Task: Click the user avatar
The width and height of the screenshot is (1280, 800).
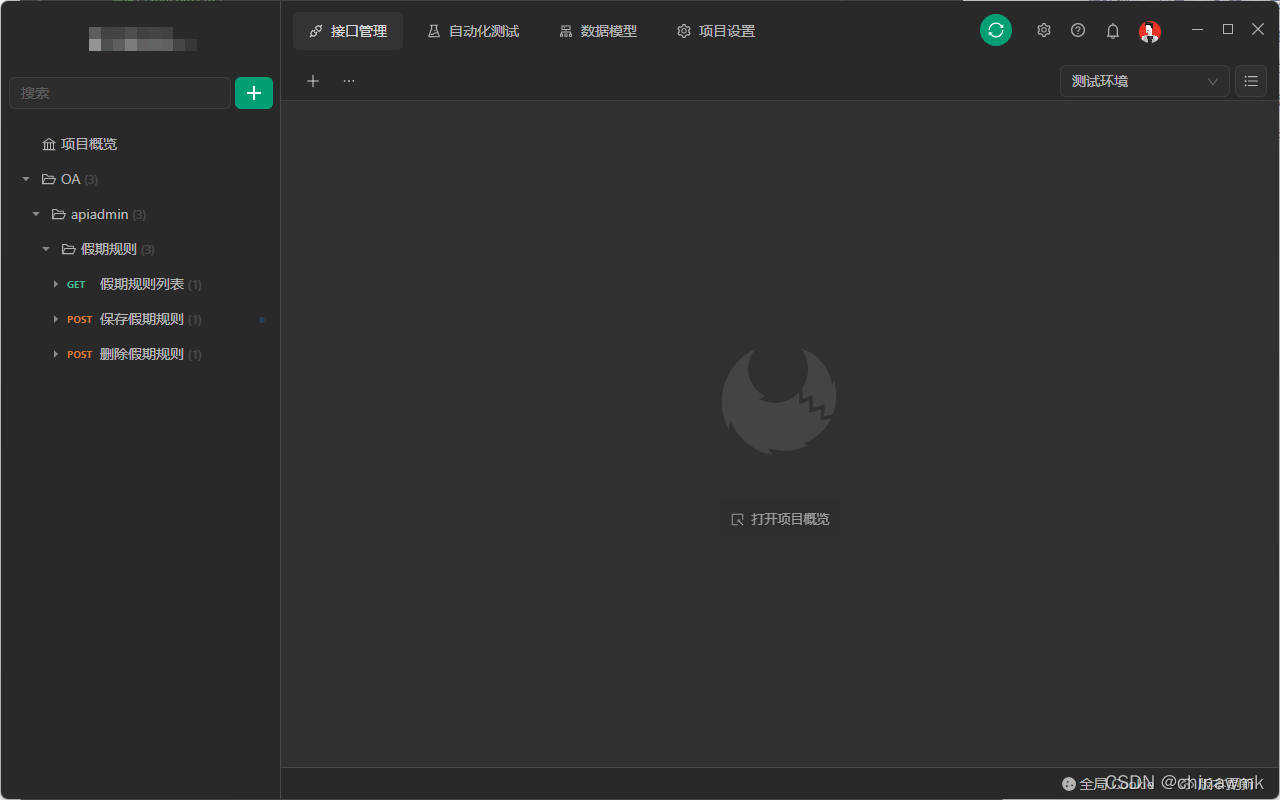Action: coord(1149,31)
